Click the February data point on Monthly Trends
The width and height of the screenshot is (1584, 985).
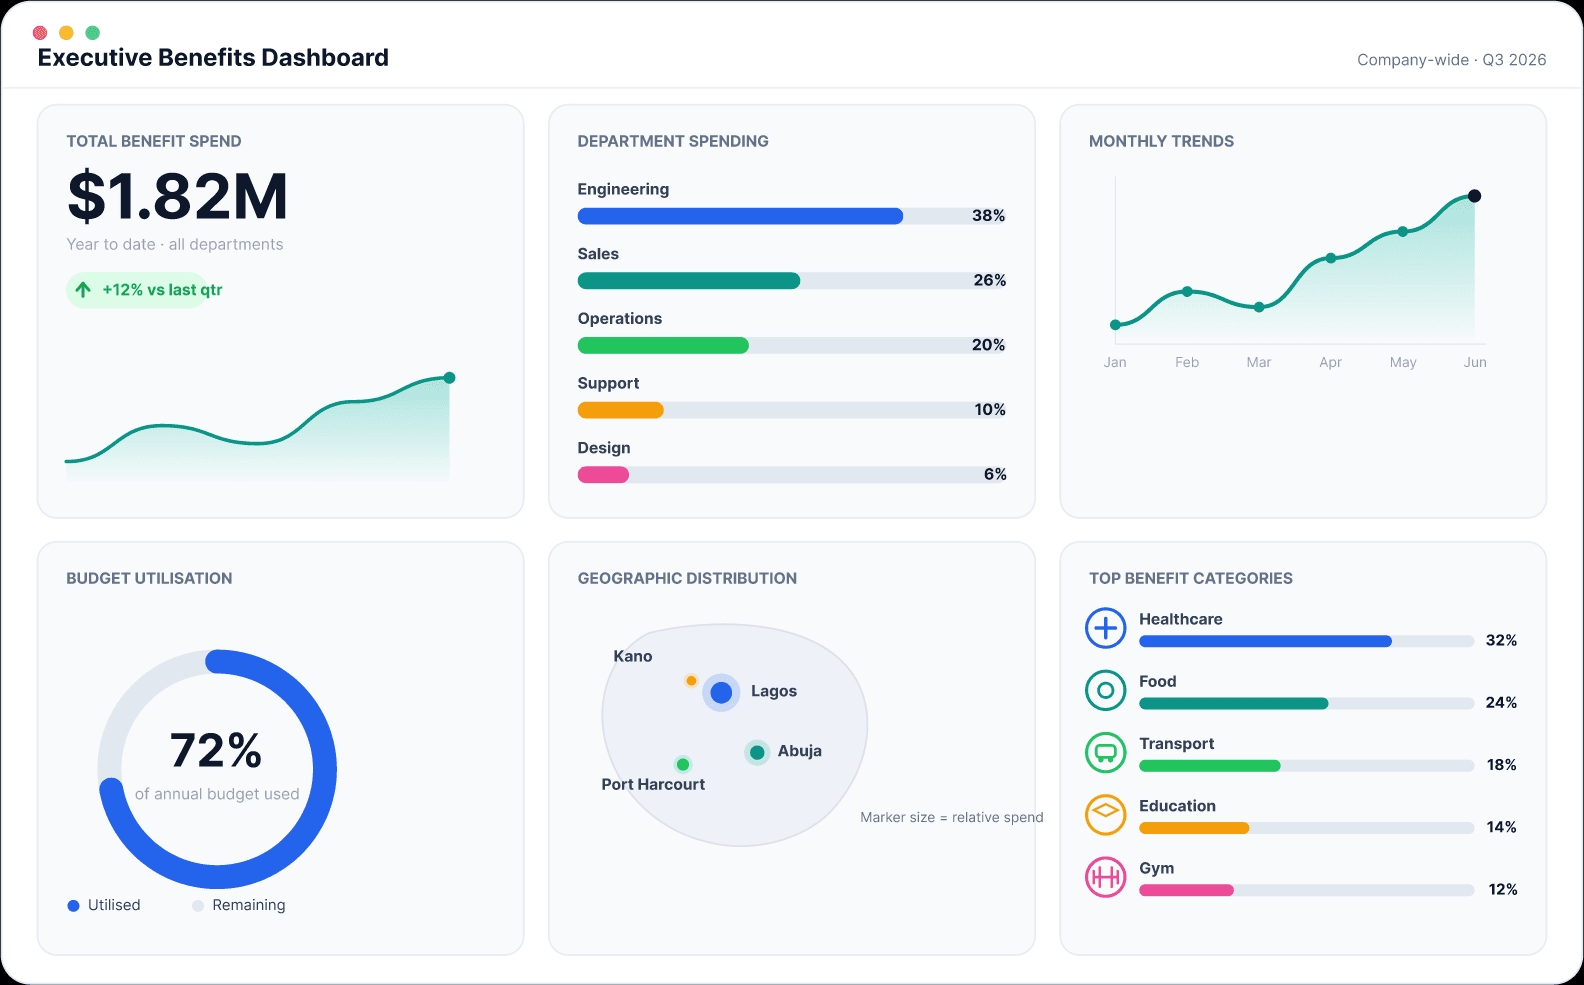point(1187,292)
